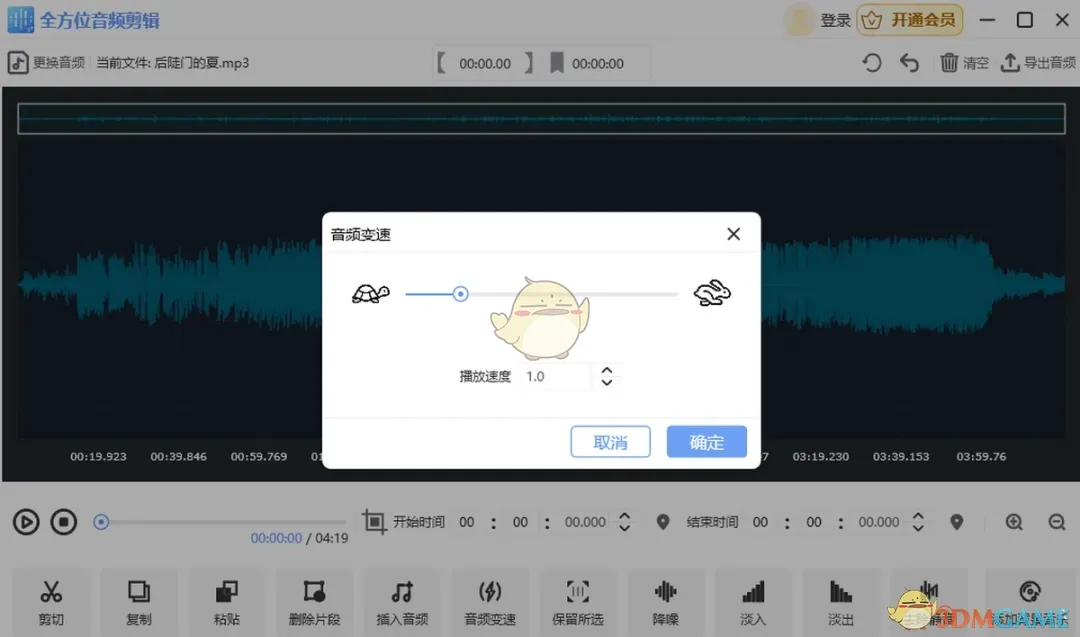Increase playback speed with the up stepper arrow
The height and width of the screenshot is (637, 1080).
pyautogui.click(x=607, y=370)
